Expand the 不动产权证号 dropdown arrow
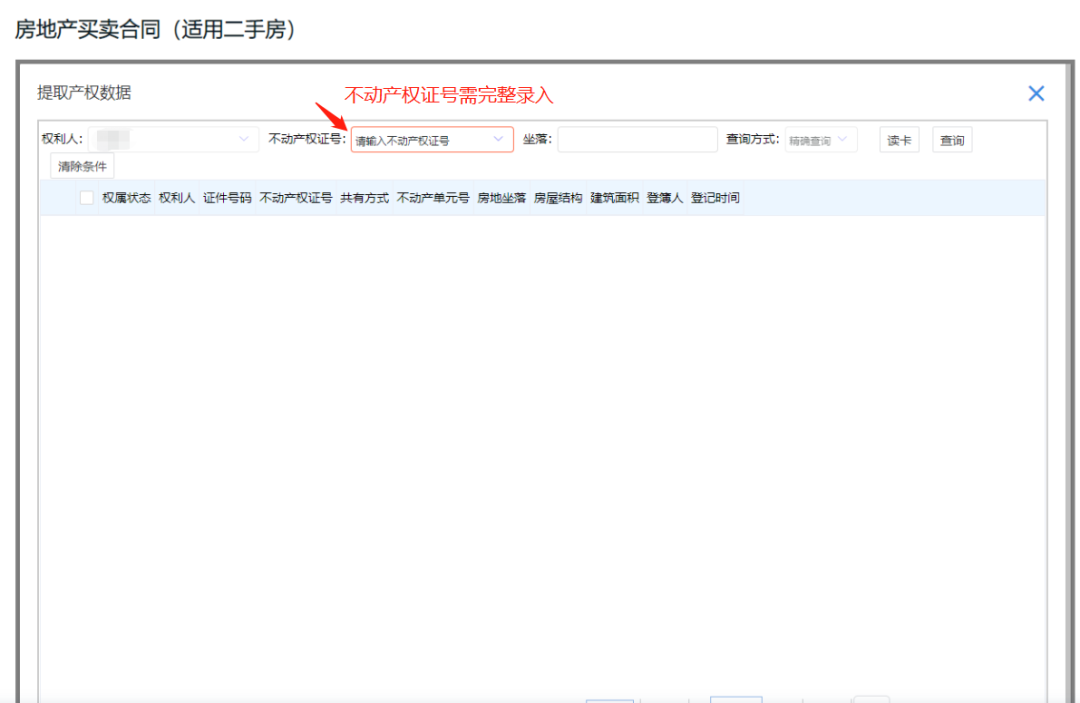Screen dimensions: 1080x703 tap(498, 139)
